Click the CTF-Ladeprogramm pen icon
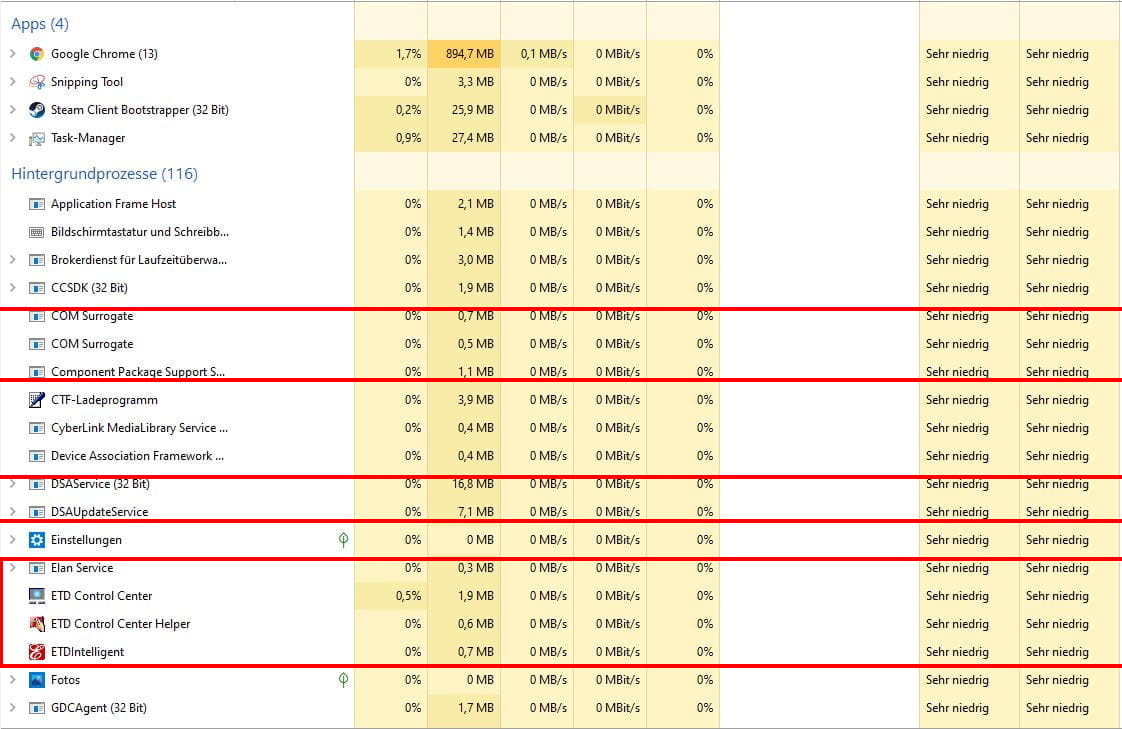The height and width of the screenshot is (729, 1122). pos(37,400)
